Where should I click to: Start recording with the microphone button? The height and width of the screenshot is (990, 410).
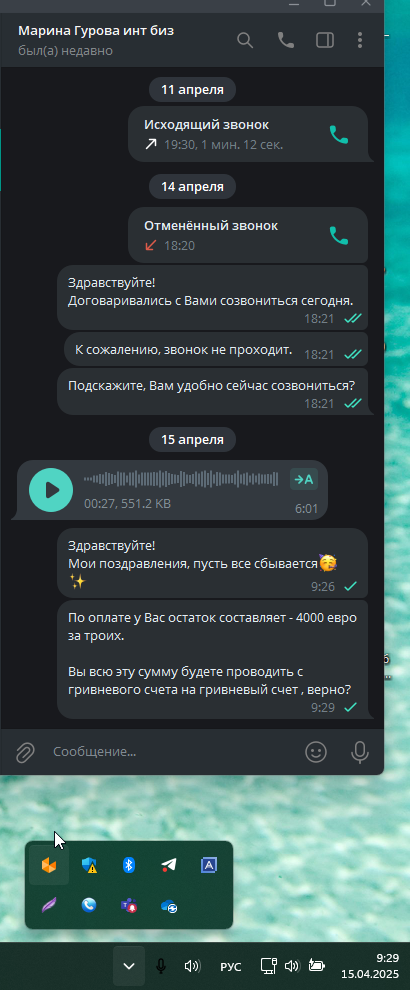pyautogui.click(x=359, y=752)
